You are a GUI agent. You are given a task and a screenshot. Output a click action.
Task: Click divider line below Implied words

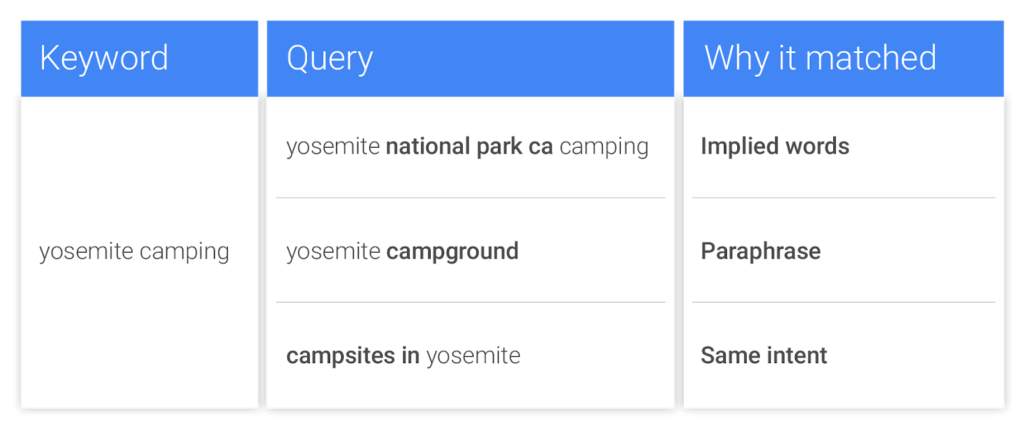(843, 198)
